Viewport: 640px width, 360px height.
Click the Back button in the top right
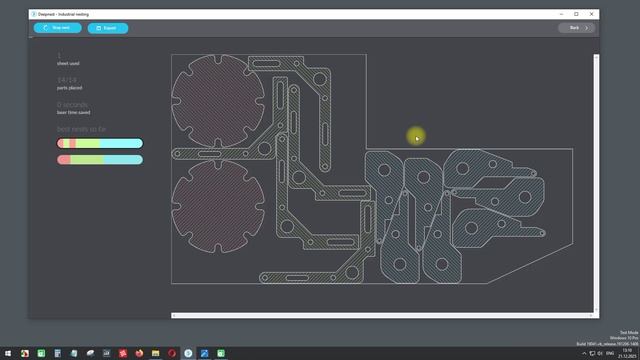[x=576, y=28]
